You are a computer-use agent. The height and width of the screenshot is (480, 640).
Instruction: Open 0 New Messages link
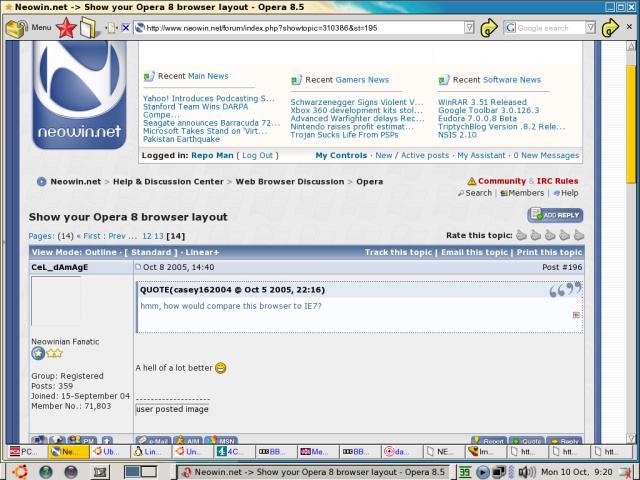(x=546, y=156)
